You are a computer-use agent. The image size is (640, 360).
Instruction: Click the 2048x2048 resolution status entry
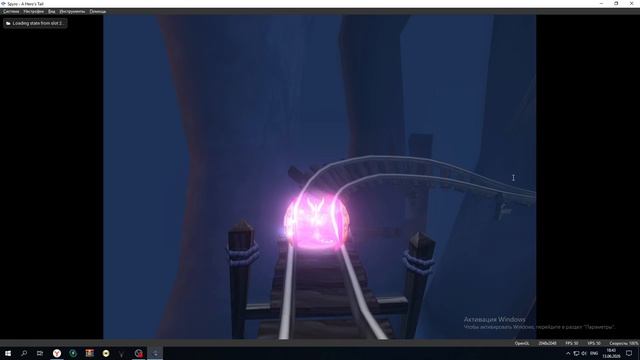(x=547, y=343)
